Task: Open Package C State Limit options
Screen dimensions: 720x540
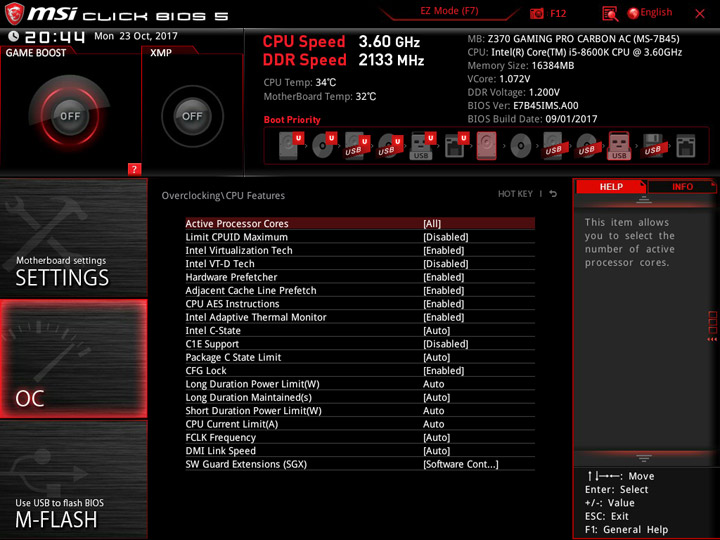Action: pyautogui.click(x=360, y=357)
